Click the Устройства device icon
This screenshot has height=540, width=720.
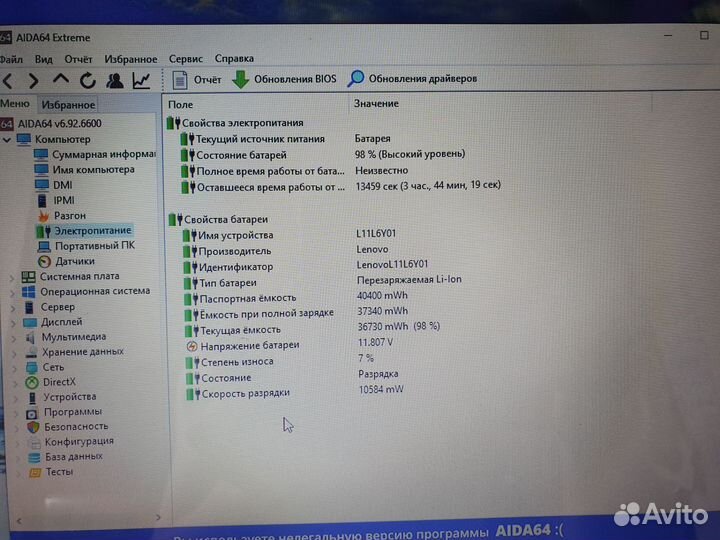tap(32, 397)
